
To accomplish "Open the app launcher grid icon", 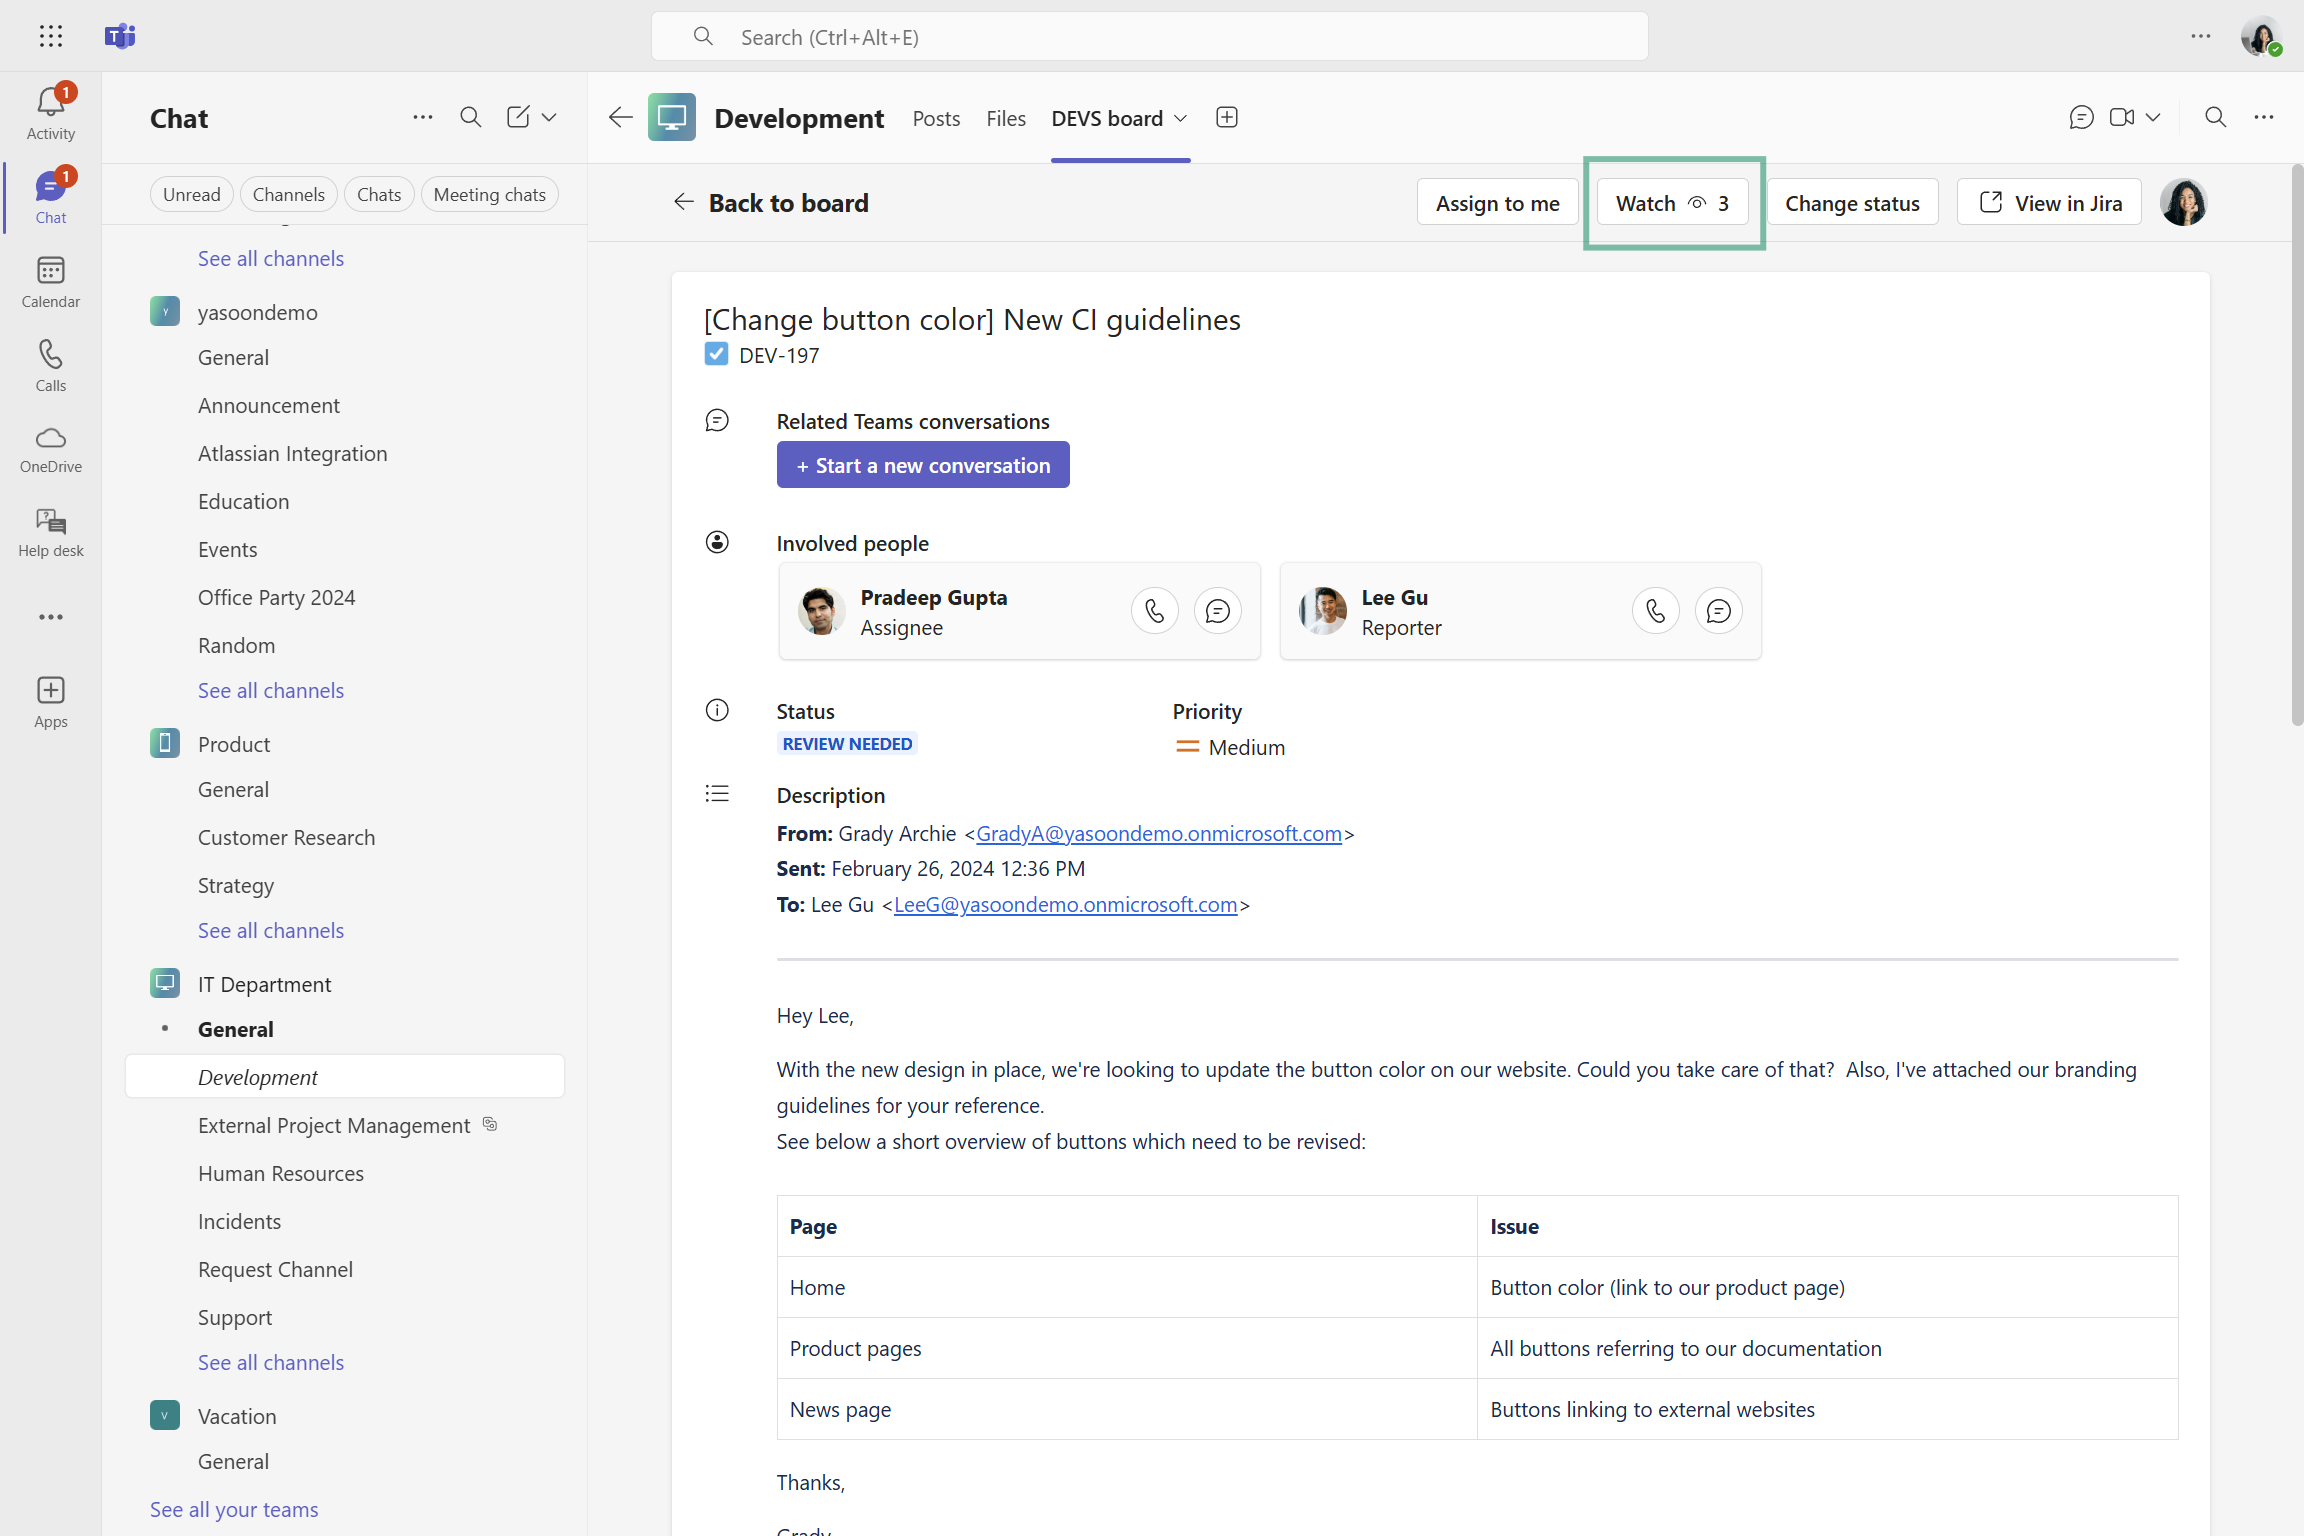I will (x=50, y=37).
